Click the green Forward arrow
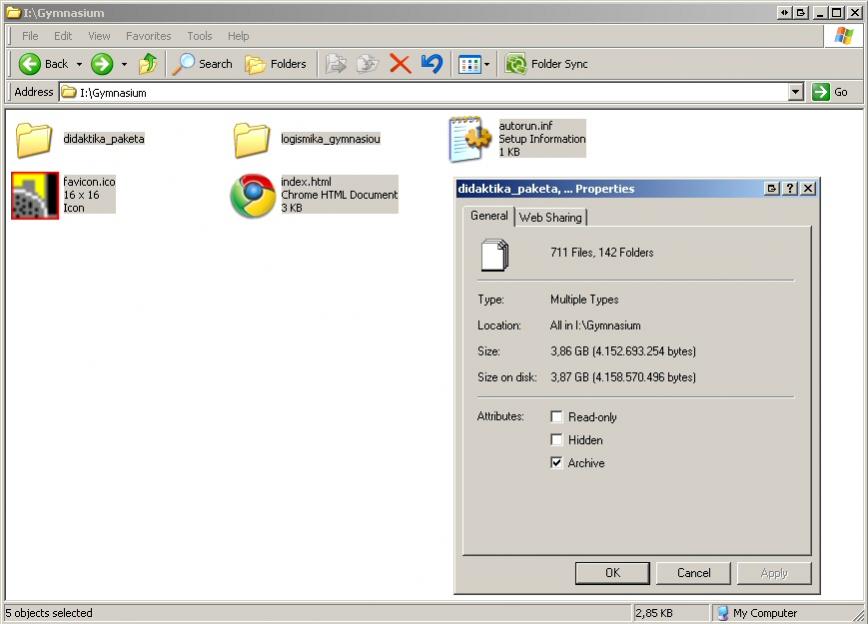The image size is (868, 624). click(x=102, y=64)
